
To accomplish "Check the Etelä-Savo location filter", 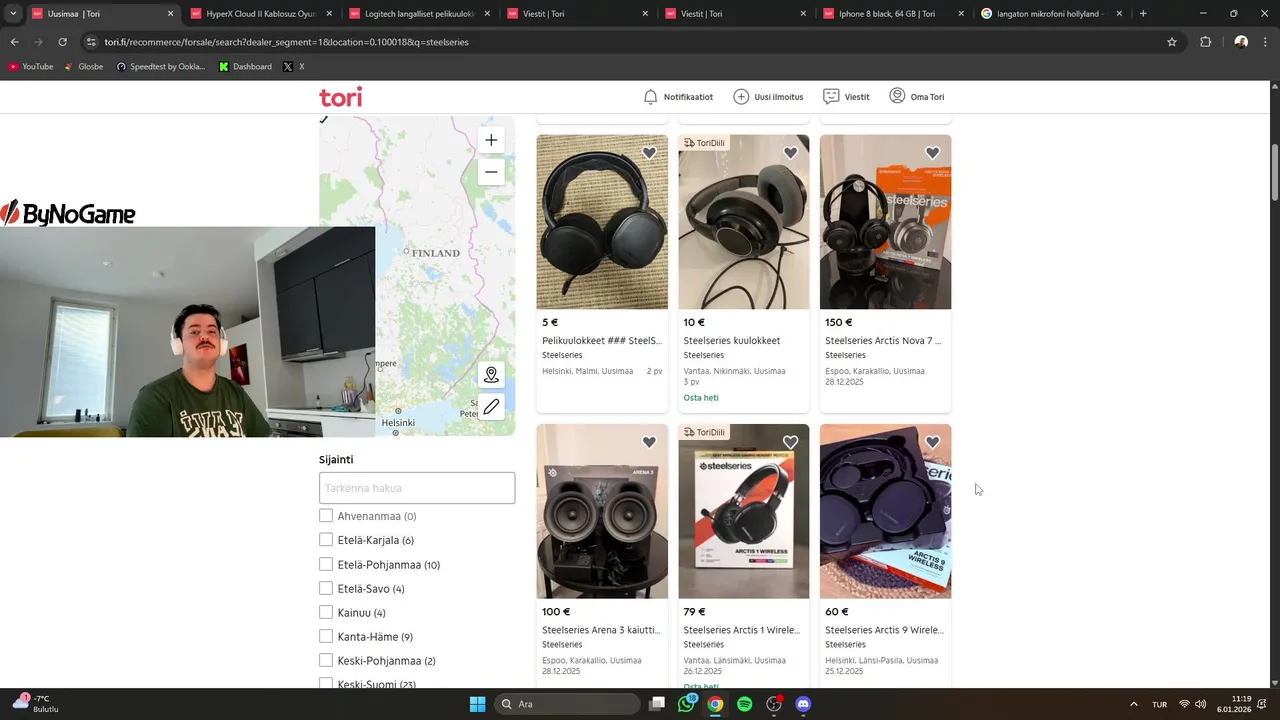I will coord(326,588).
